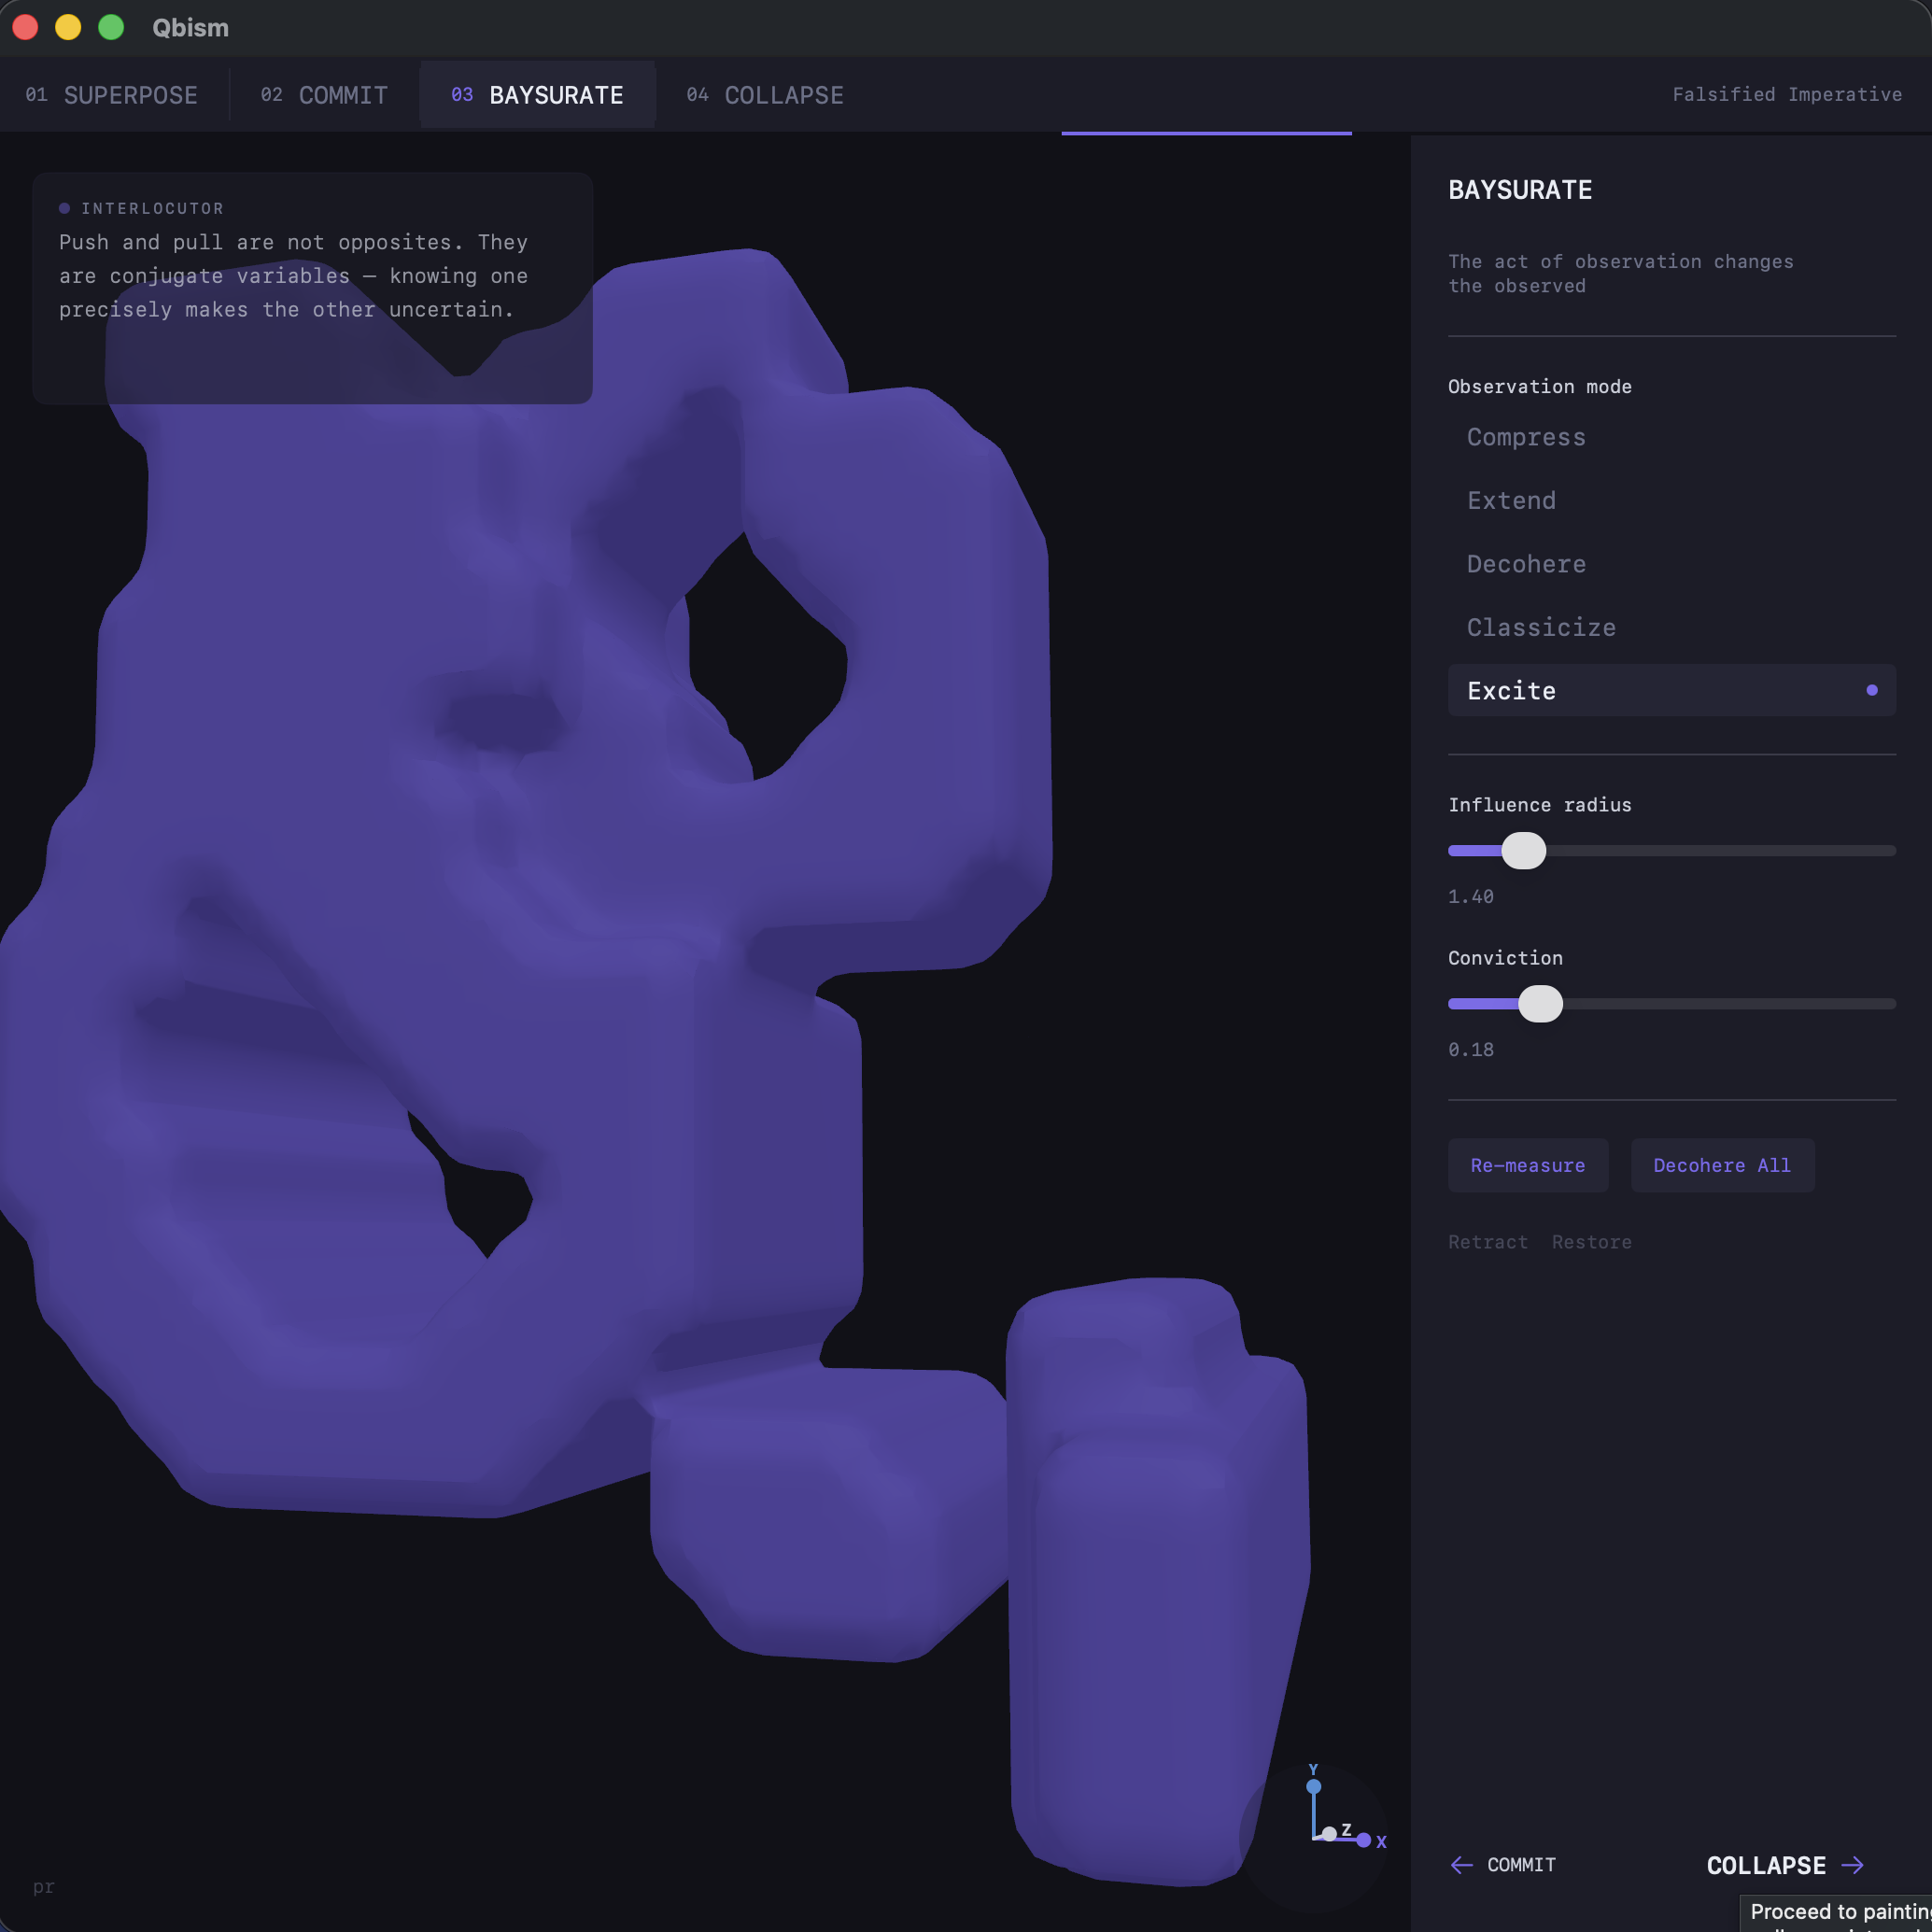Select Compress observation mode
The image size is (1932, 1932).
[x=1526, y=437]
